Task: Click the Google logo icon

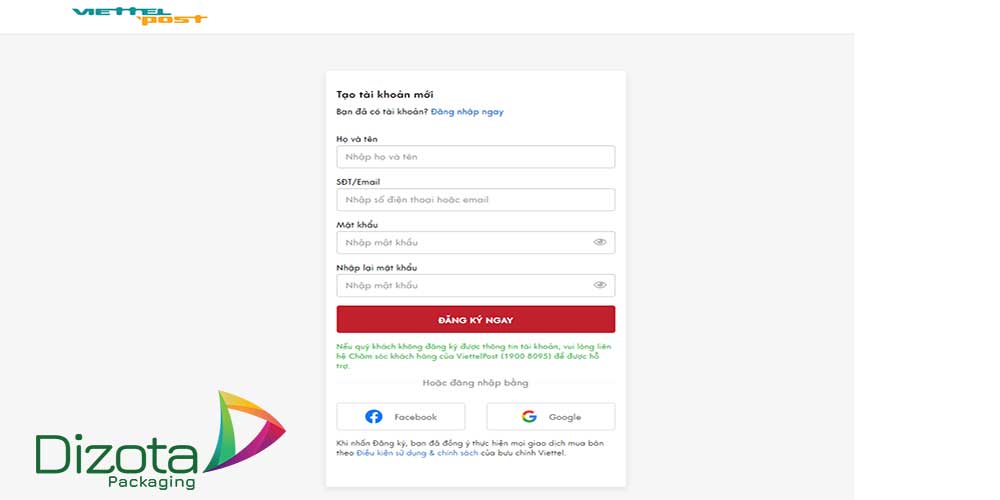Action: click(x=529, y=417)
